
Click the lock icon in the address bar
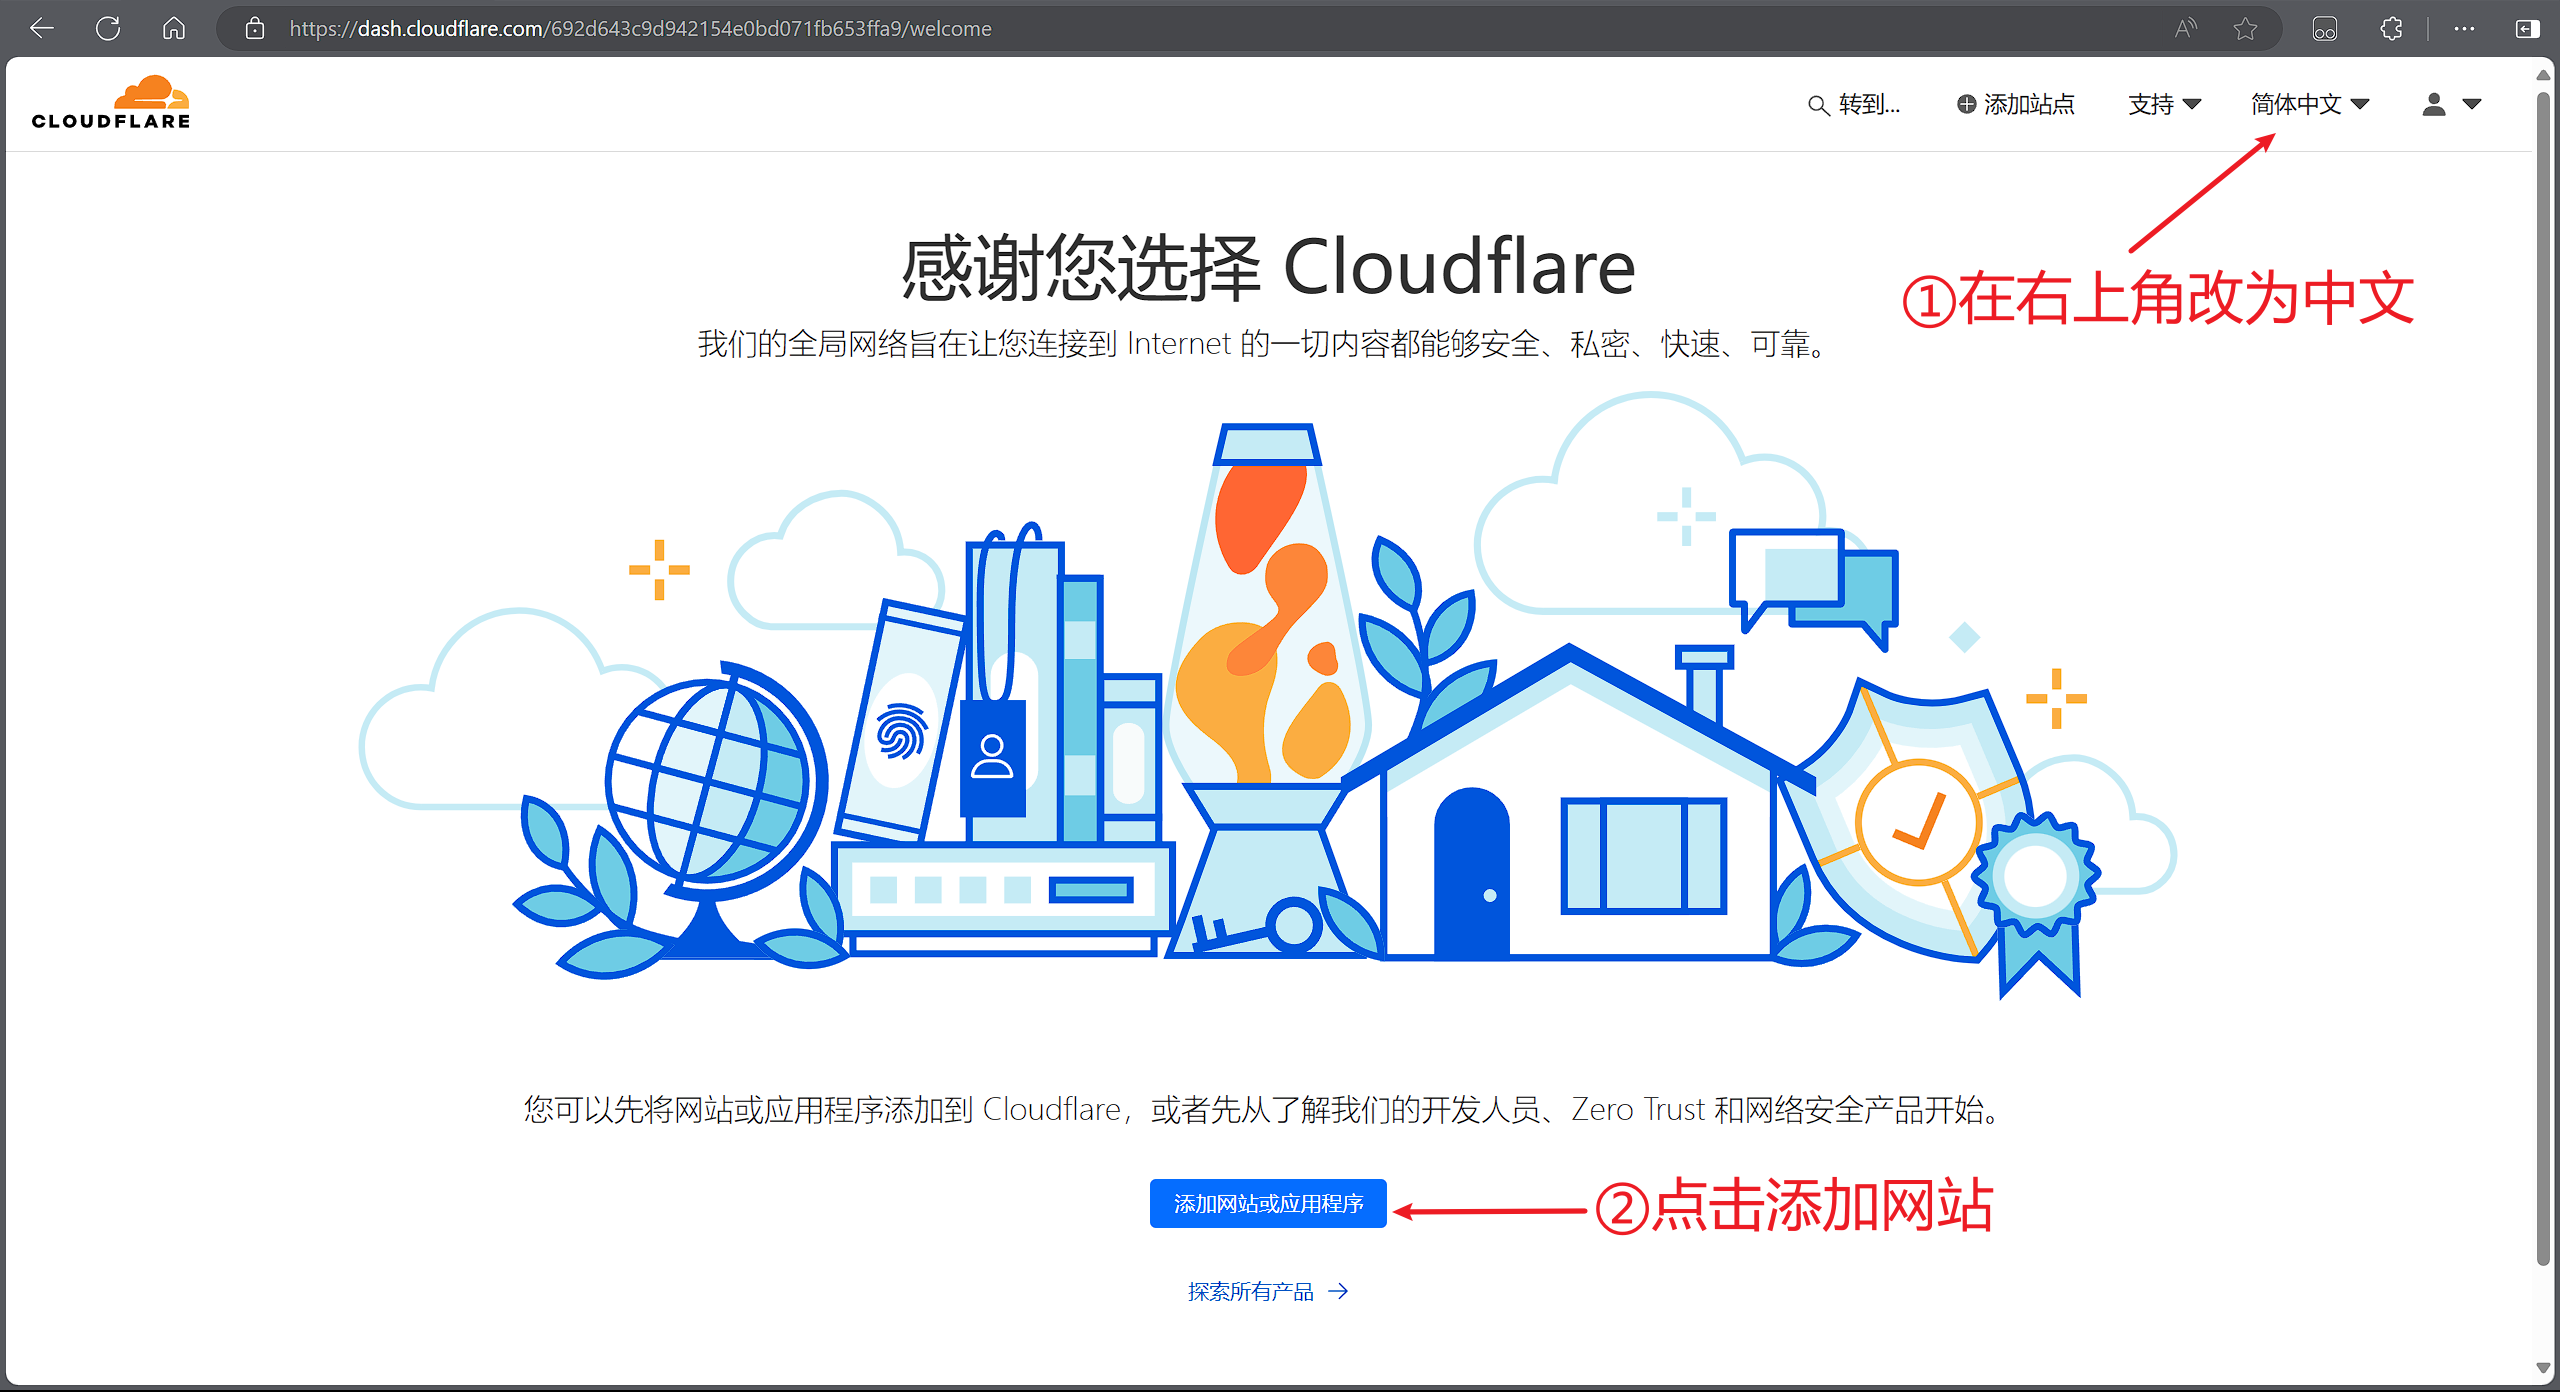click(255, 28)
